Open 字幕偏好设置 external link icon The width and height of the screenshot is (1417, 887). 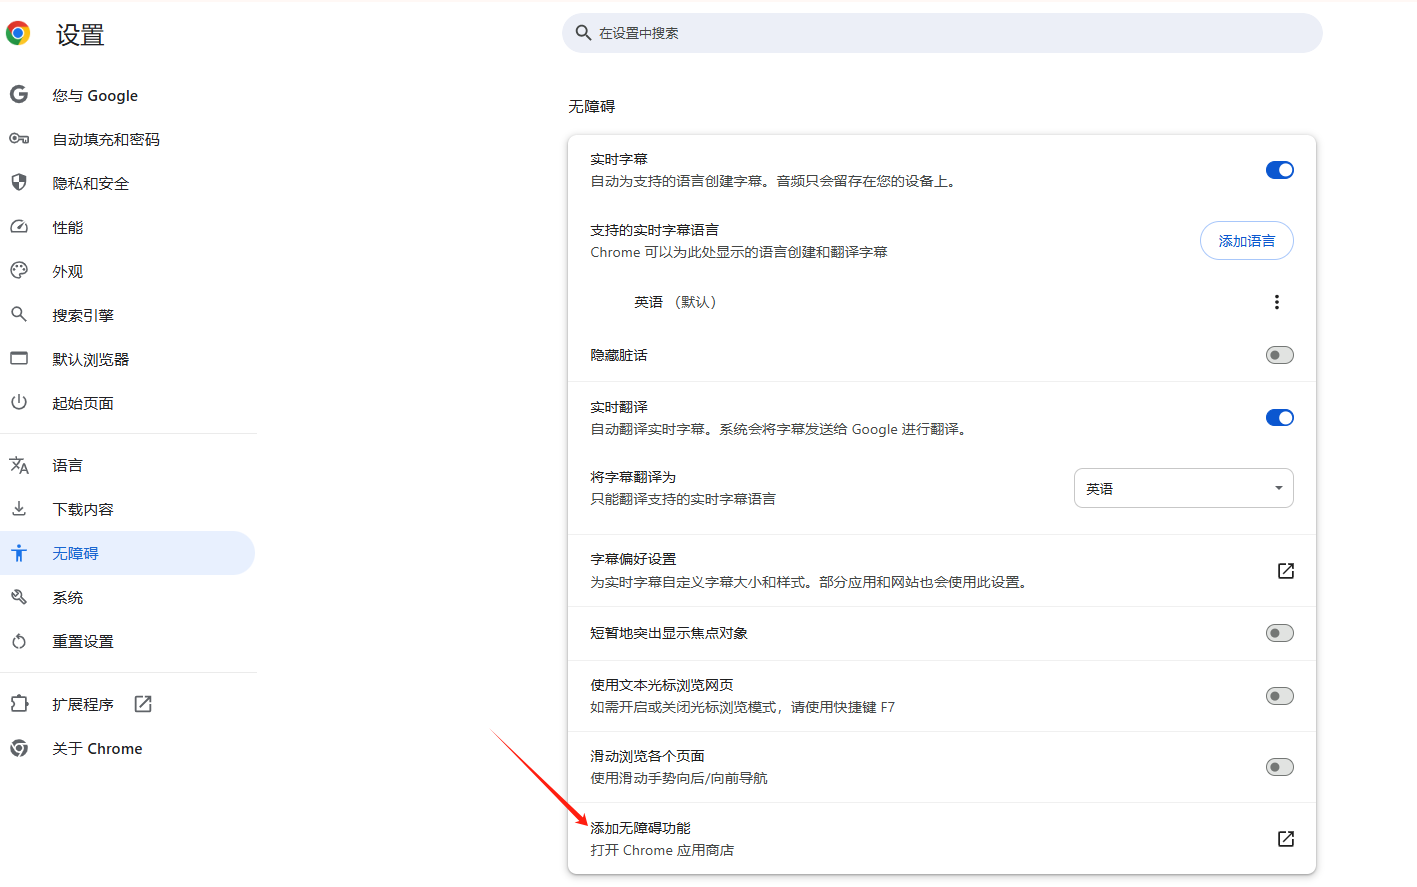point(1286,571)
